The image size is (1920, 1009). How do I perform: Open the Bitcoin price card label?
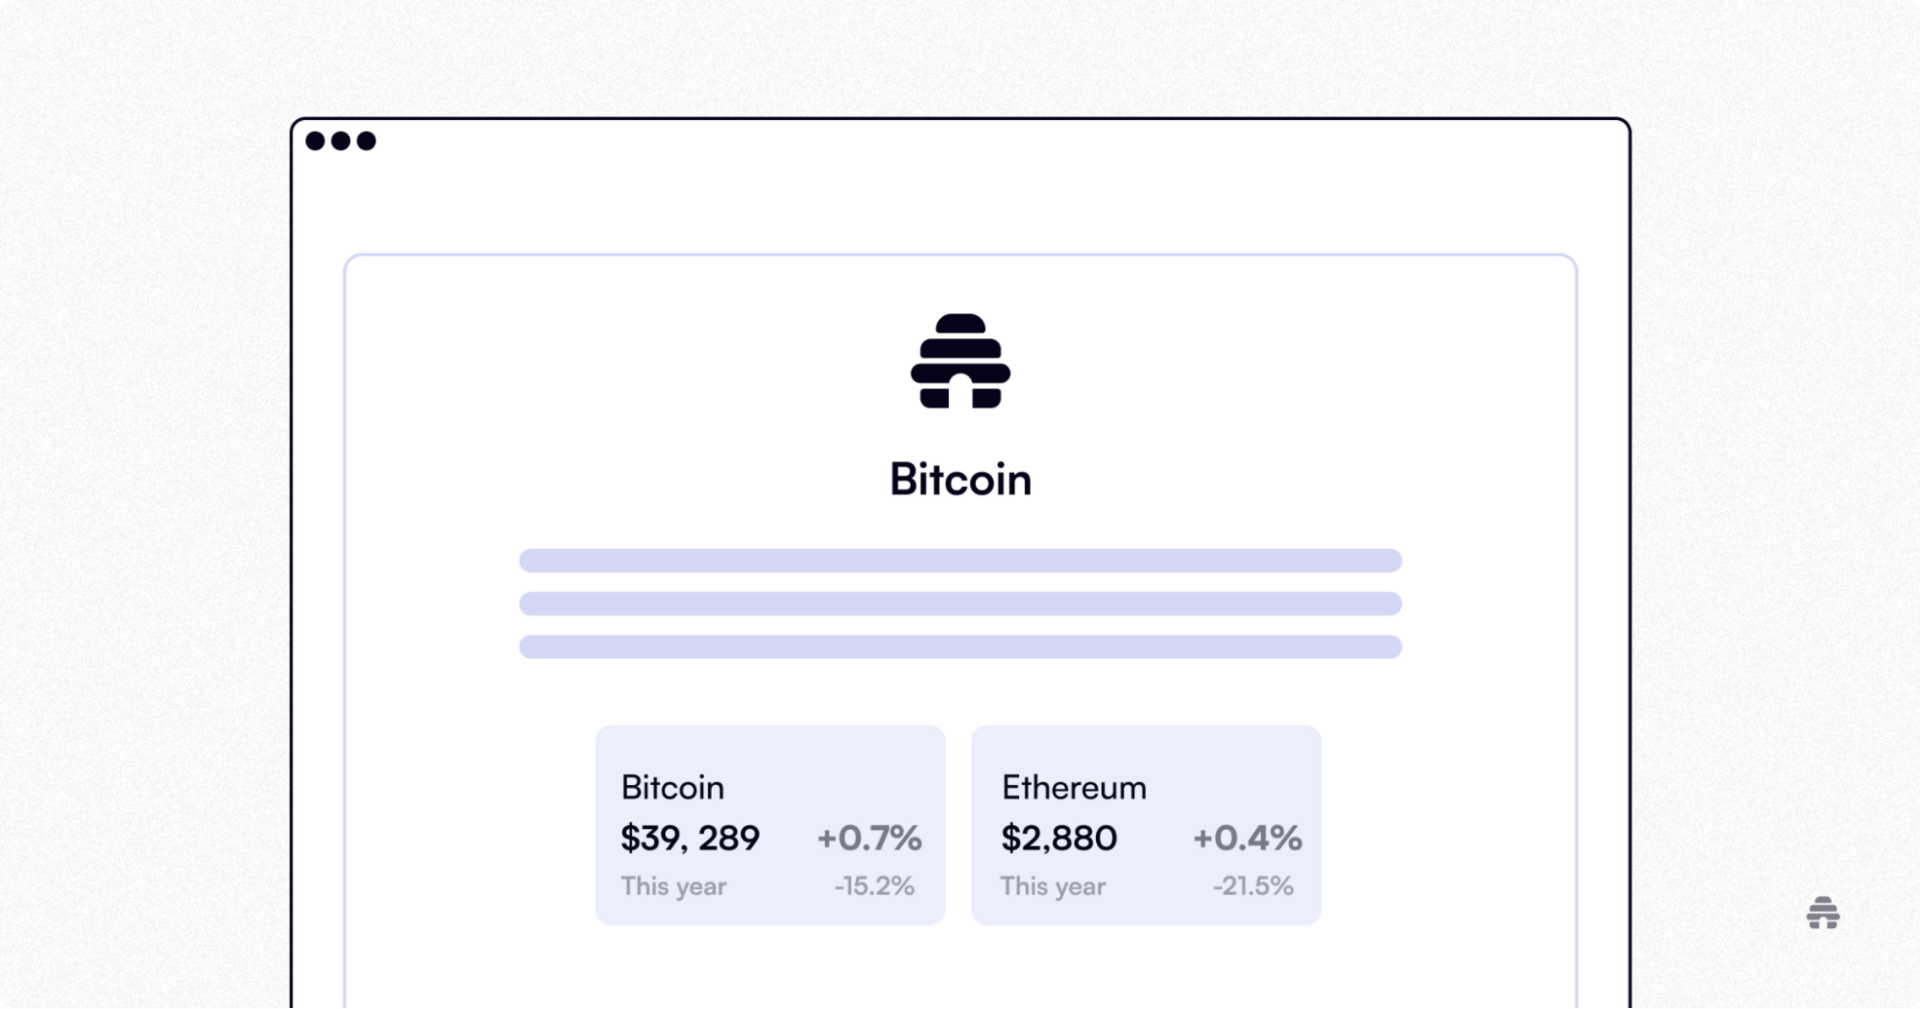point(672,787)
